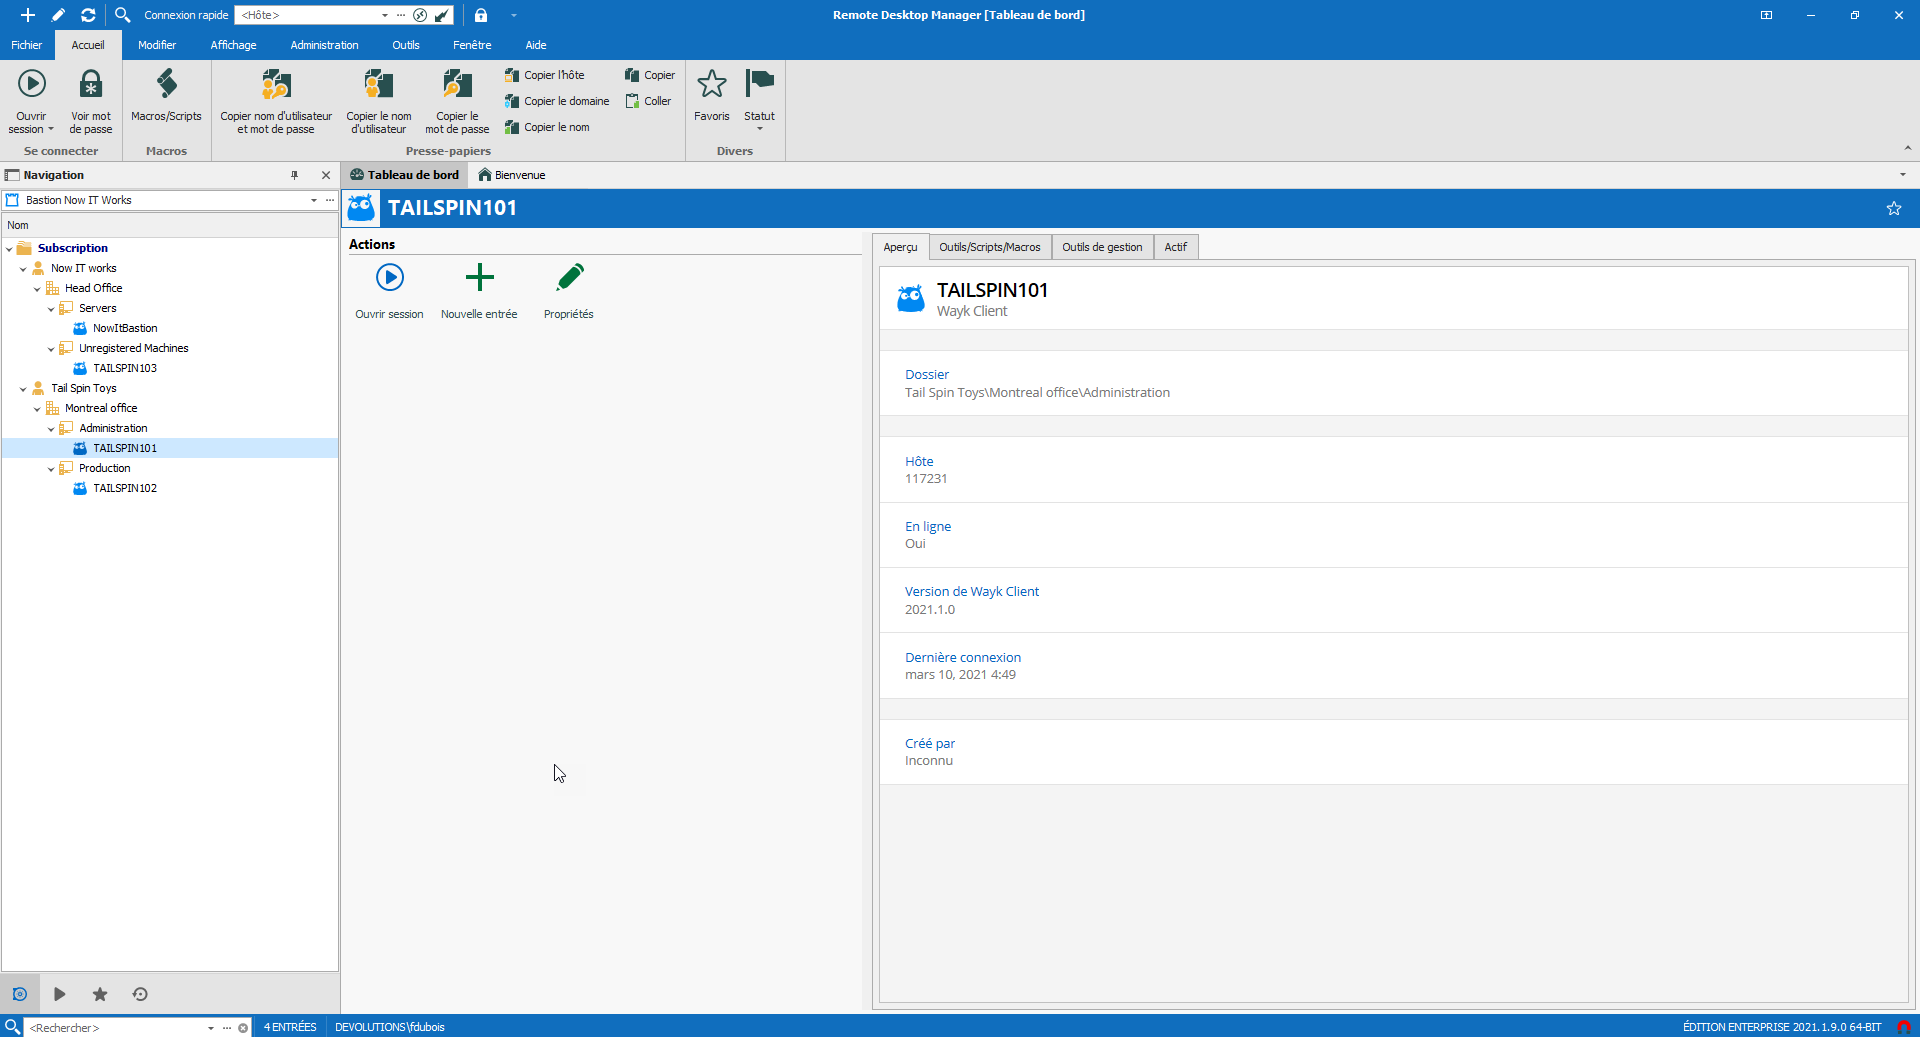The height and width of the screenshot is (1037, 1920).
Task: Click Copier le nom d'utilisateur icon
Action: coord(379,100)
